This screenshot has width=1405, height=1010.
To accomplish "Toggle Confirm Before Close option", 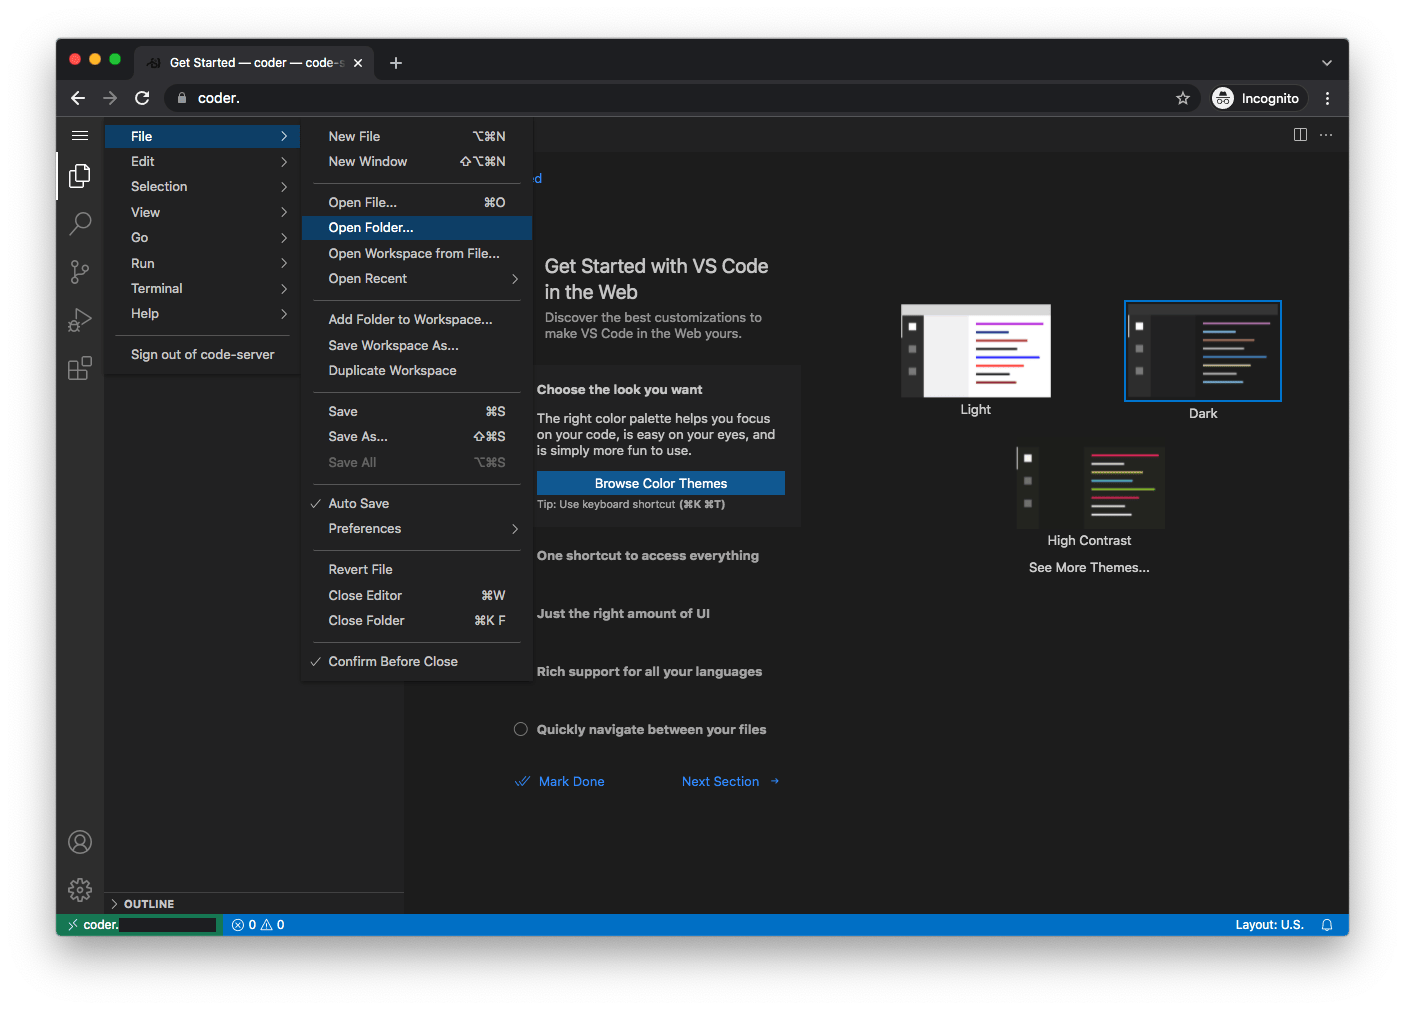I will pos(393,661).
